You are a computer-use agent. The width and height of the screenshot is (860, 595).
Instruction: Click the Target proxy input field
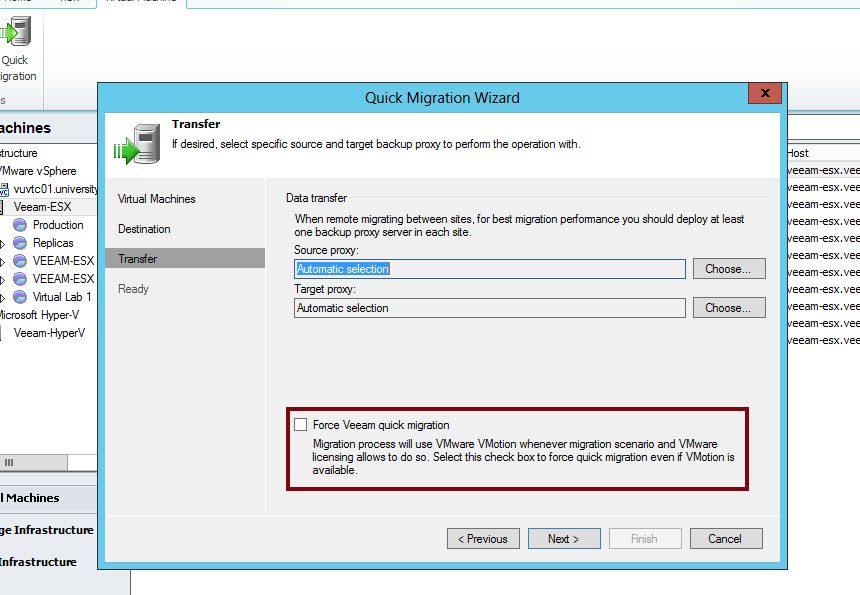tap(490, 308)
